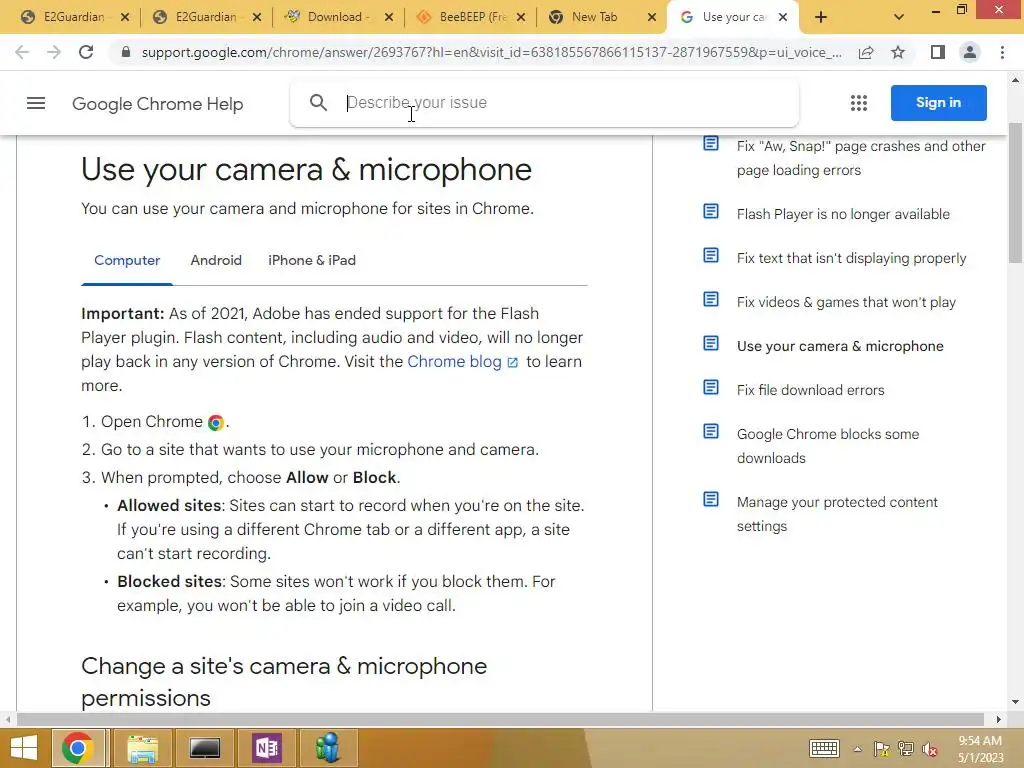Select the Computer platform tab
This screenshot has width=1024, height=768.
tap(127, 260)
